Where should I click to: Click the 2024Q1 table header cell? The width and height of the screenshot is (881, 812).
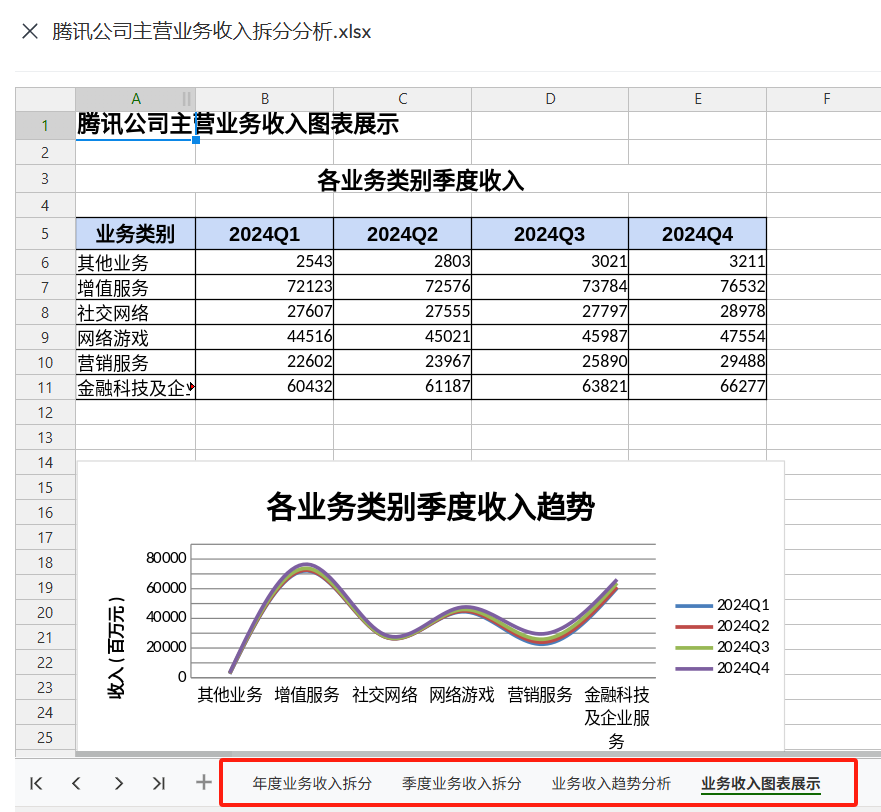(265, 234)
